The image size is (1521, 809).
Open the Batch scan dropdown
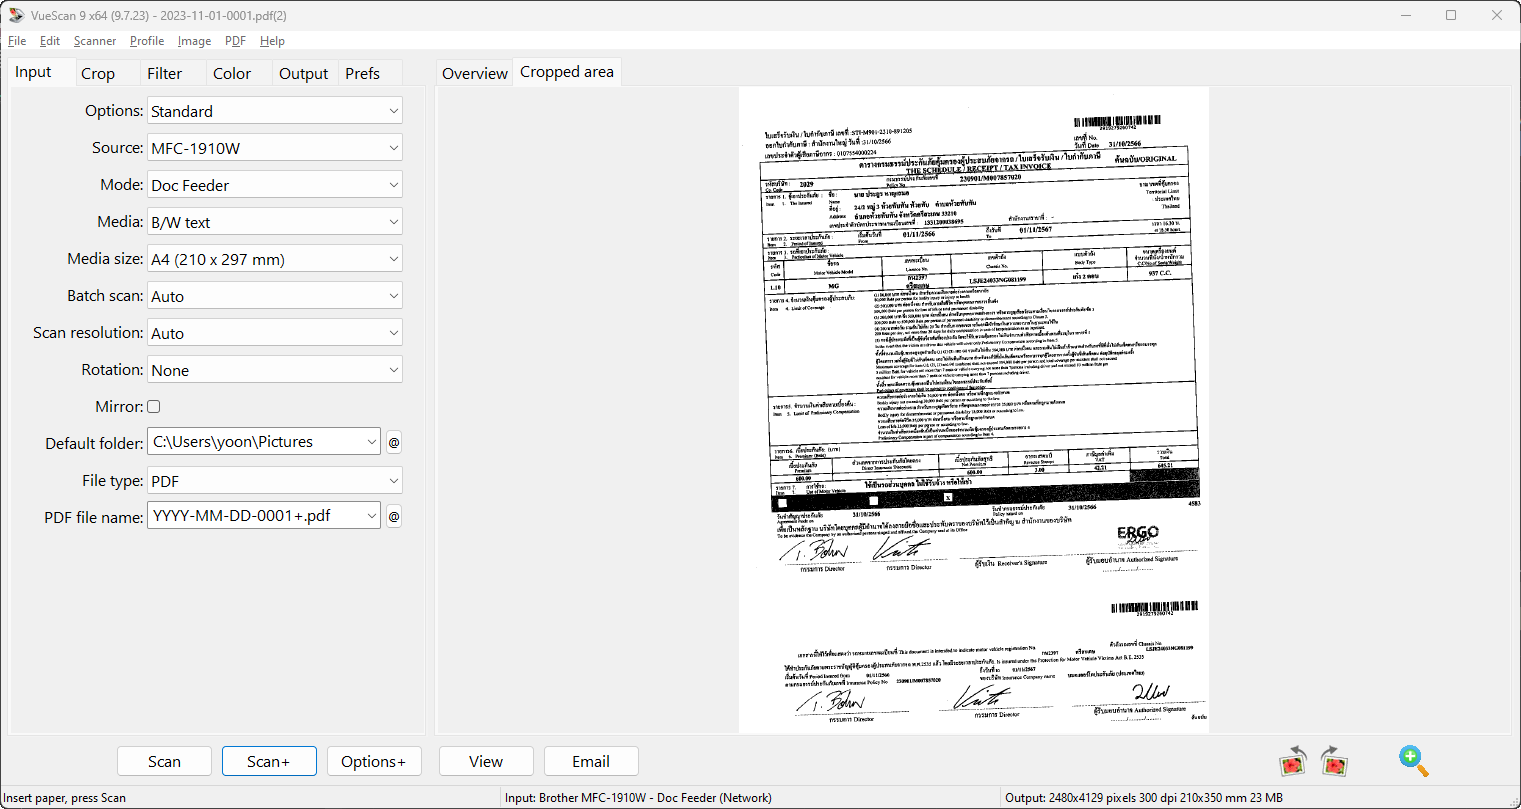[x=275, y=296]
